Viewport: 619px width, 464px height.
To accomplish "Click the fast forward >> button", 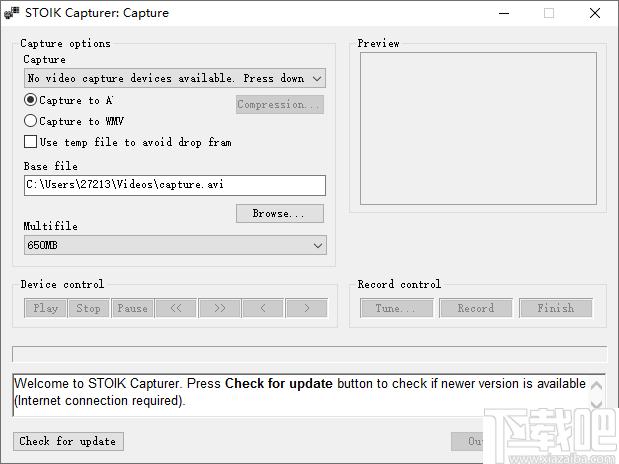I will [x=220, y=308].
